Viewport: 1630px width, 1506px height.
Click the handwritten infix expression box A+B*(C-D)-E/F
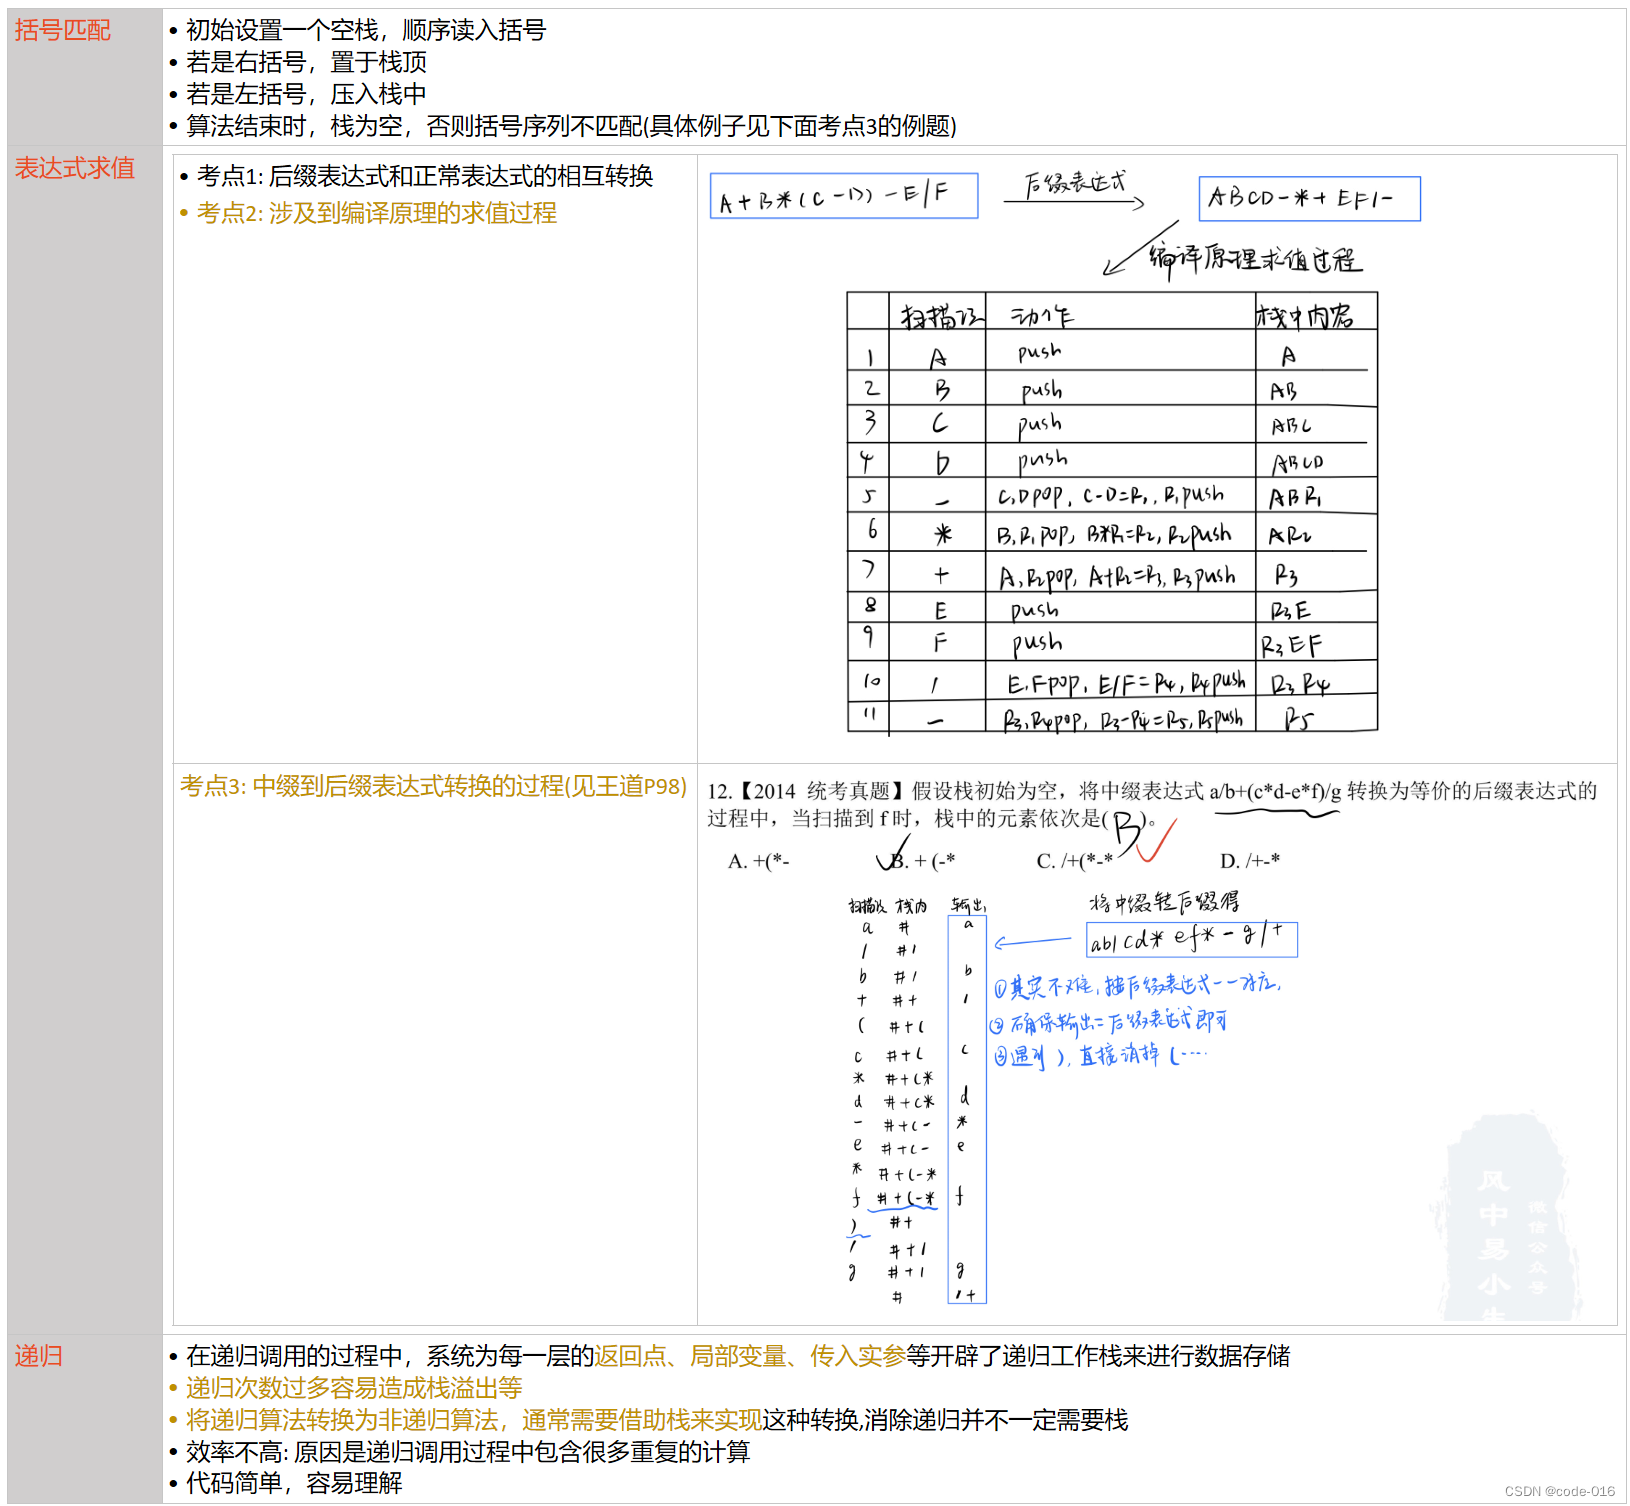click(x=843, y=196)
